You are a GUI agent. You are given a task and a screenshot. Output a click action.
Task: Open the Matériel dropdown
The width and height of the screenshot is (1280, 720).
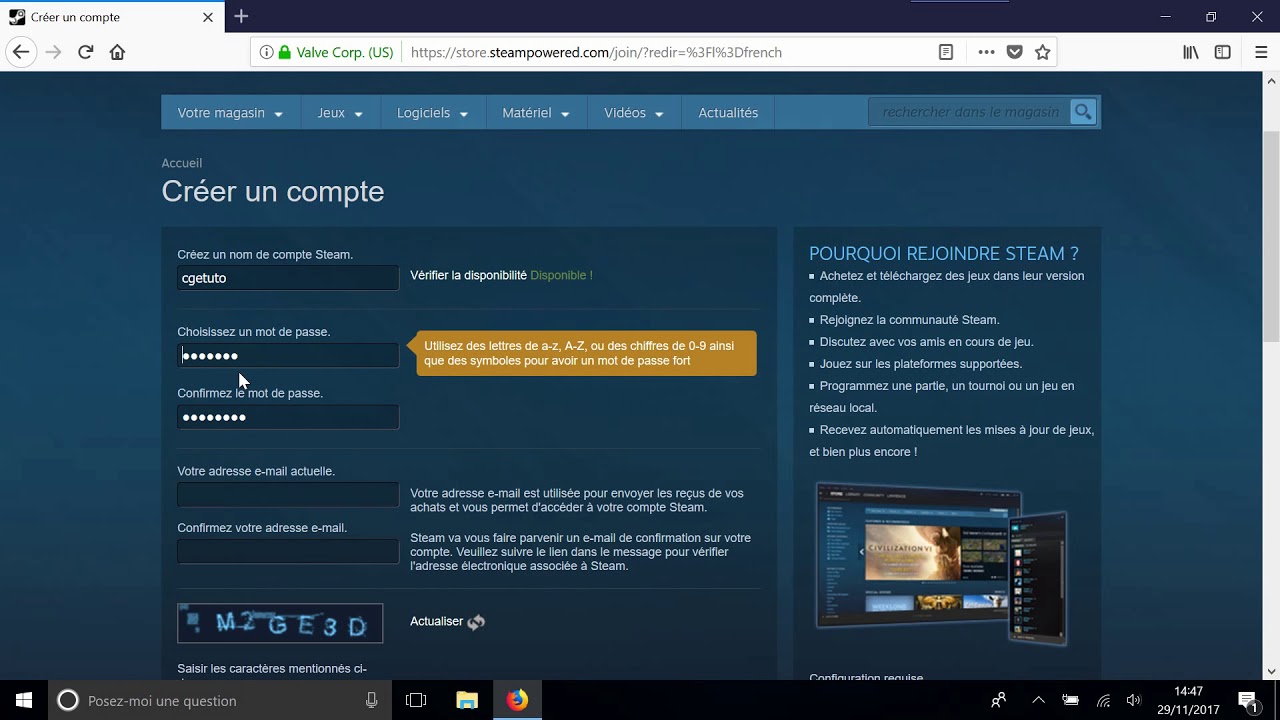coord(535,112)
